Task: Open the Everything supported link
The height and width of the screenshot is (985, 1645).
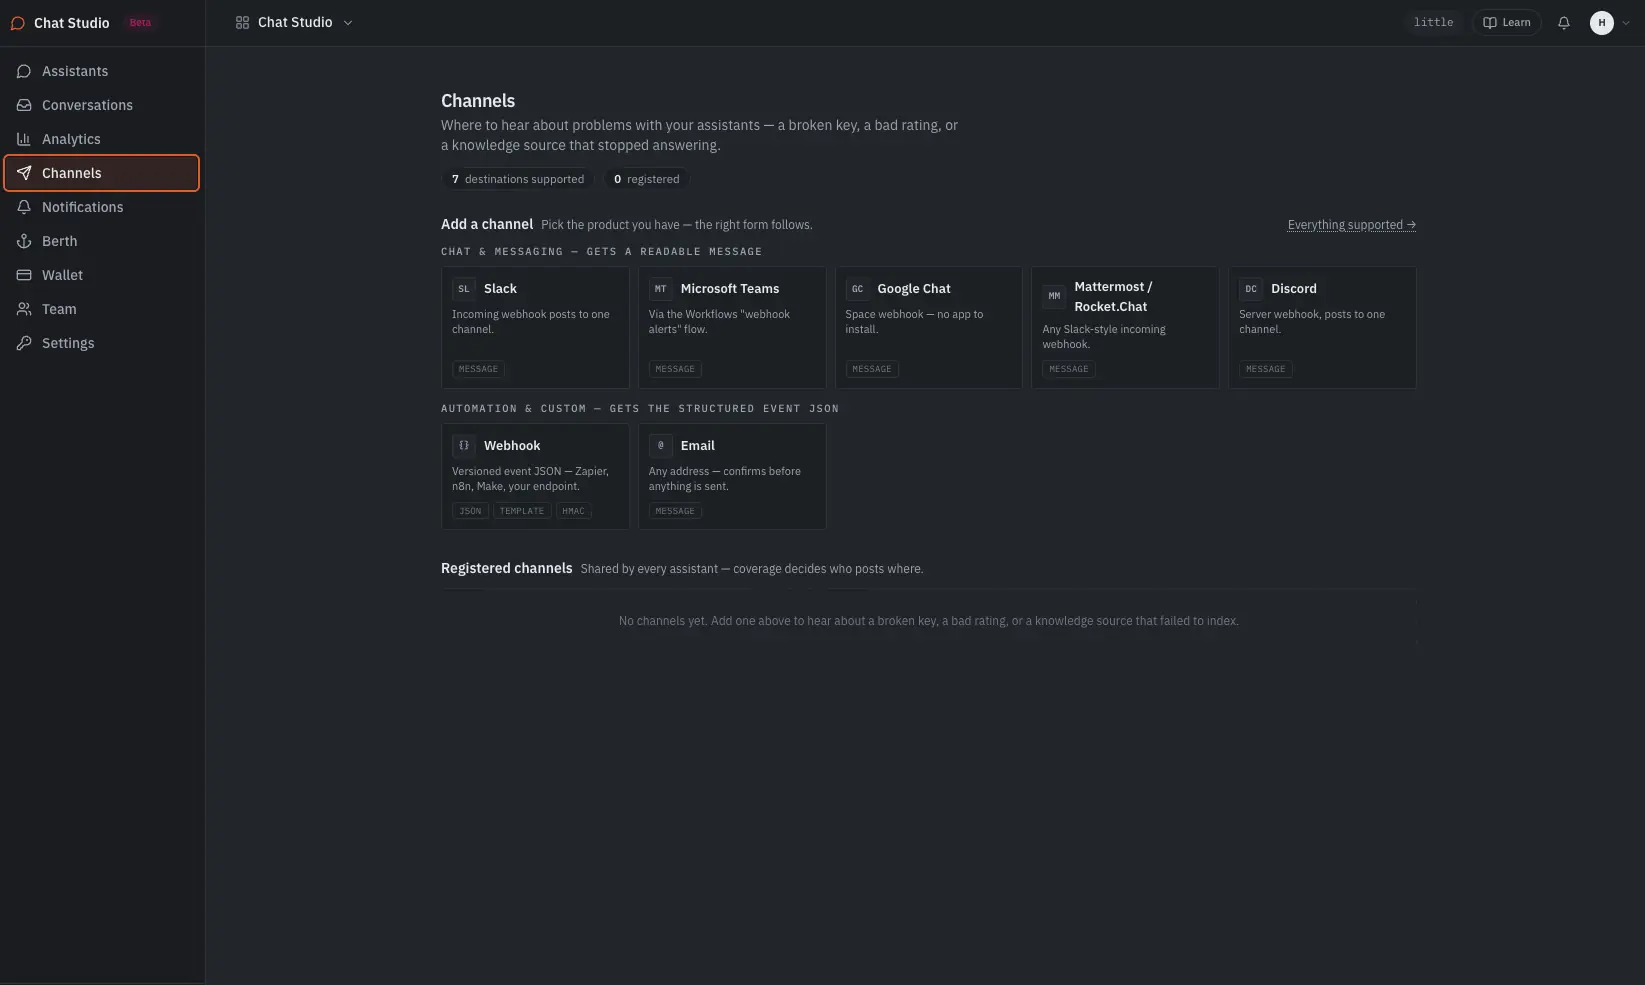Action: 1351,225
